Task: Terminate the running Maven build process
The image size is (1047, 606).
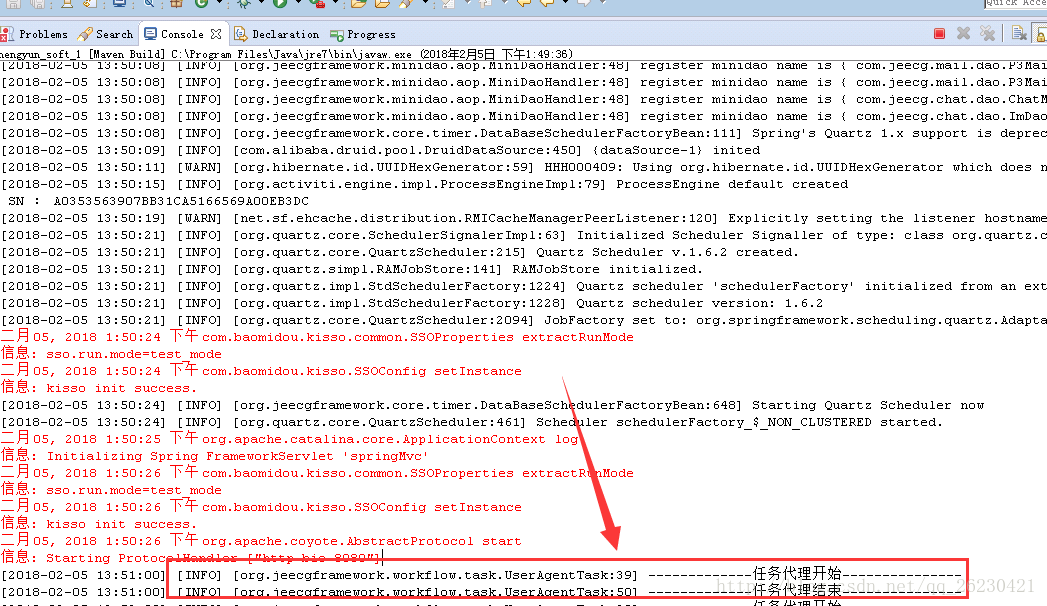Action: tap(939, 34)
